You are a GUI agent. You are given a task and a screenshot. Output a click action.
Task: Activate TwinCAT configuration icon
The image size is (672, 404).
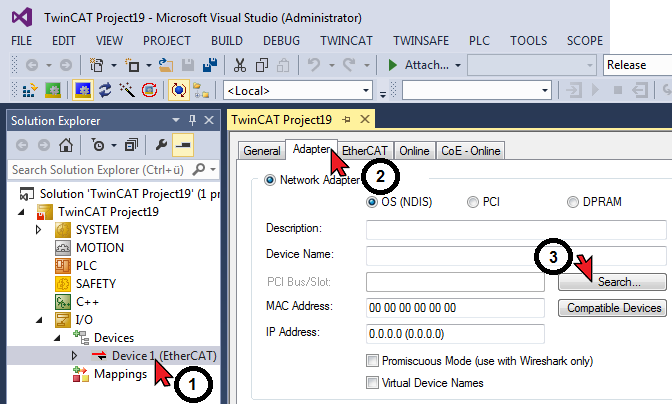pos(29,90)
